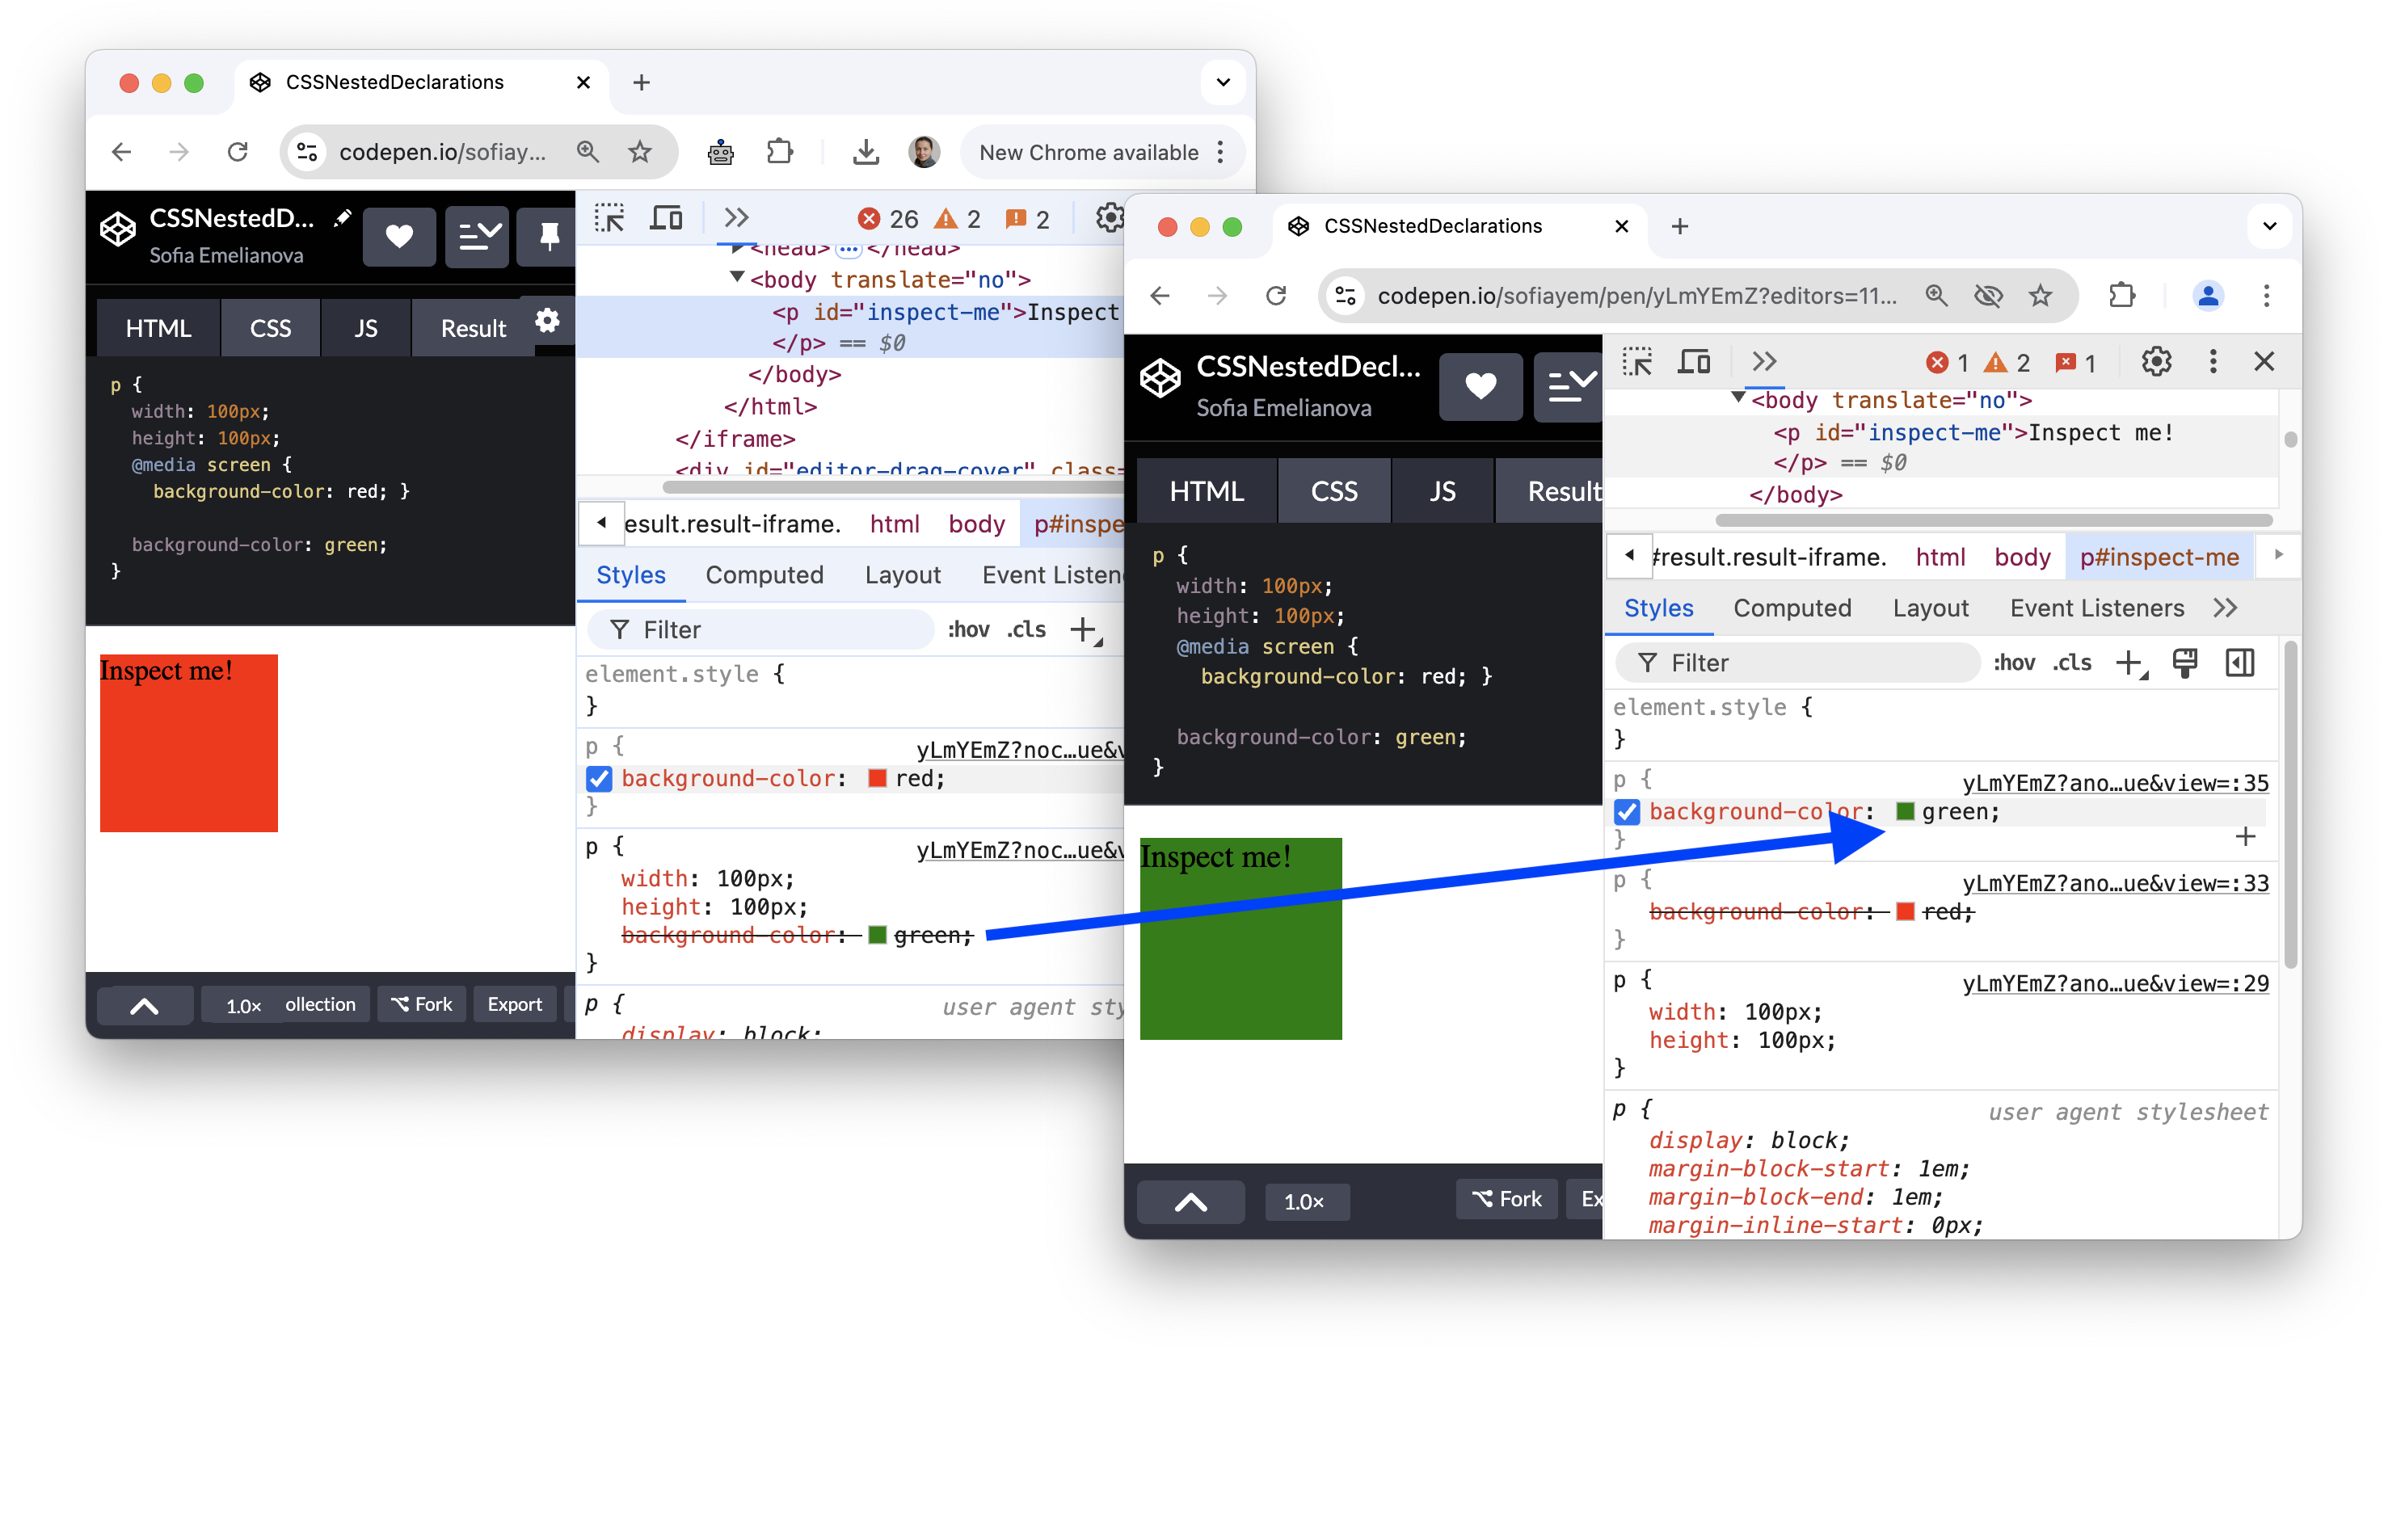The width and height of the screenshot is (2384, 1540).
Task: Click the add new style rule icon
Action: pyautogui.click(x=2129, y=664)
